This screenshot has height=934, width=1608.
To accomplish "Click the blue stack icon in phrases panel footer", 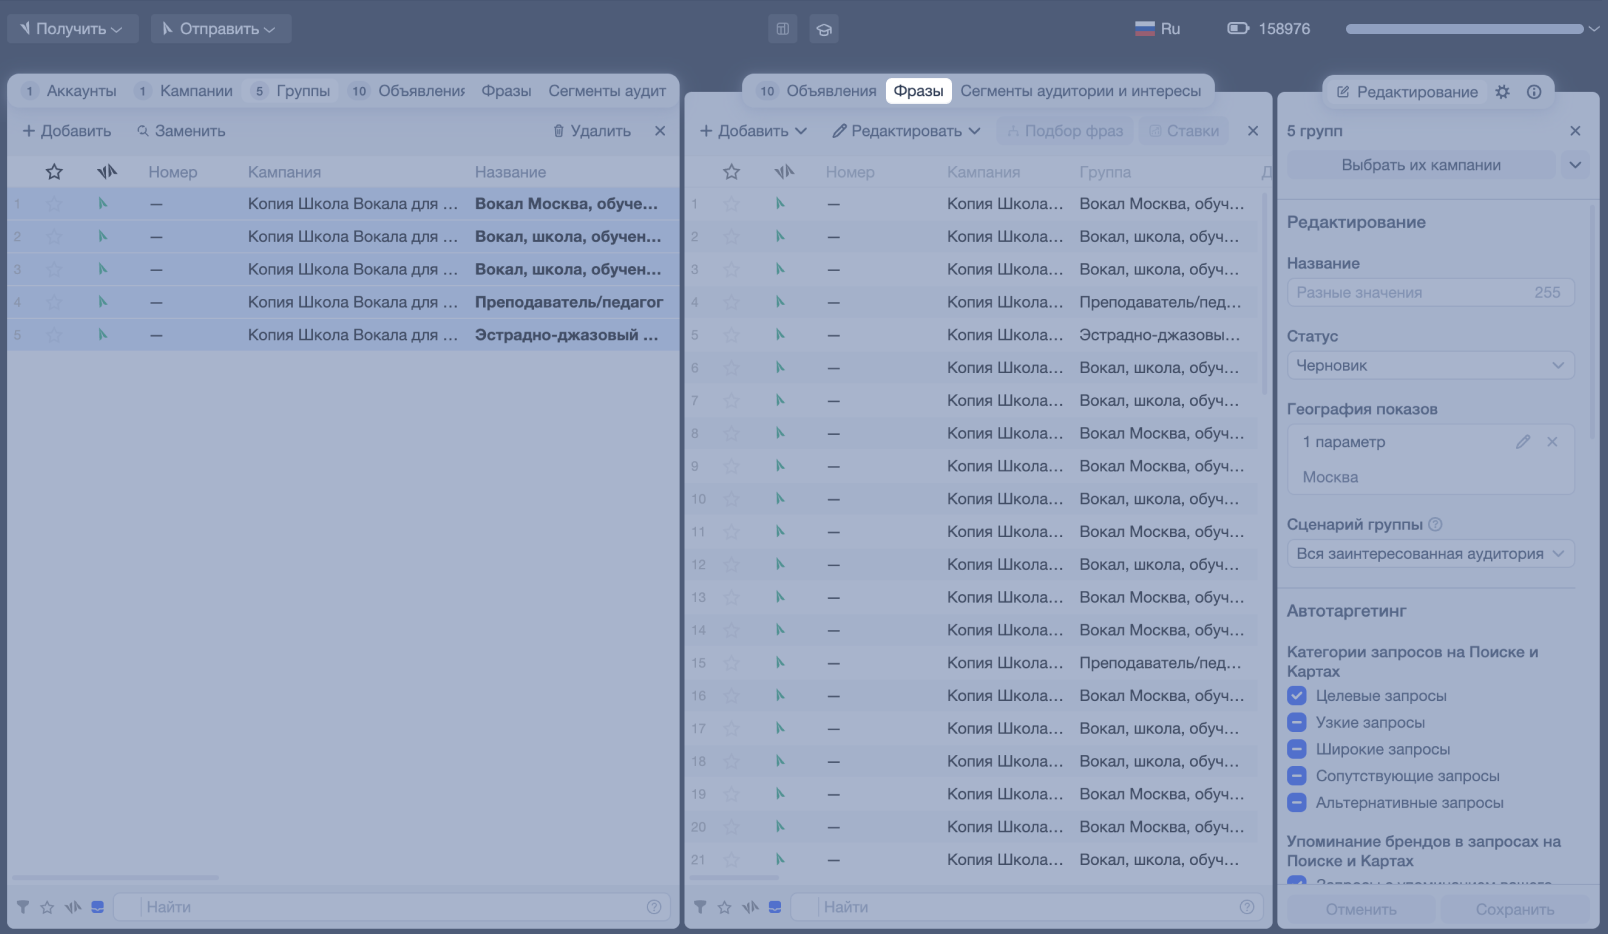I will coord(775,907).
